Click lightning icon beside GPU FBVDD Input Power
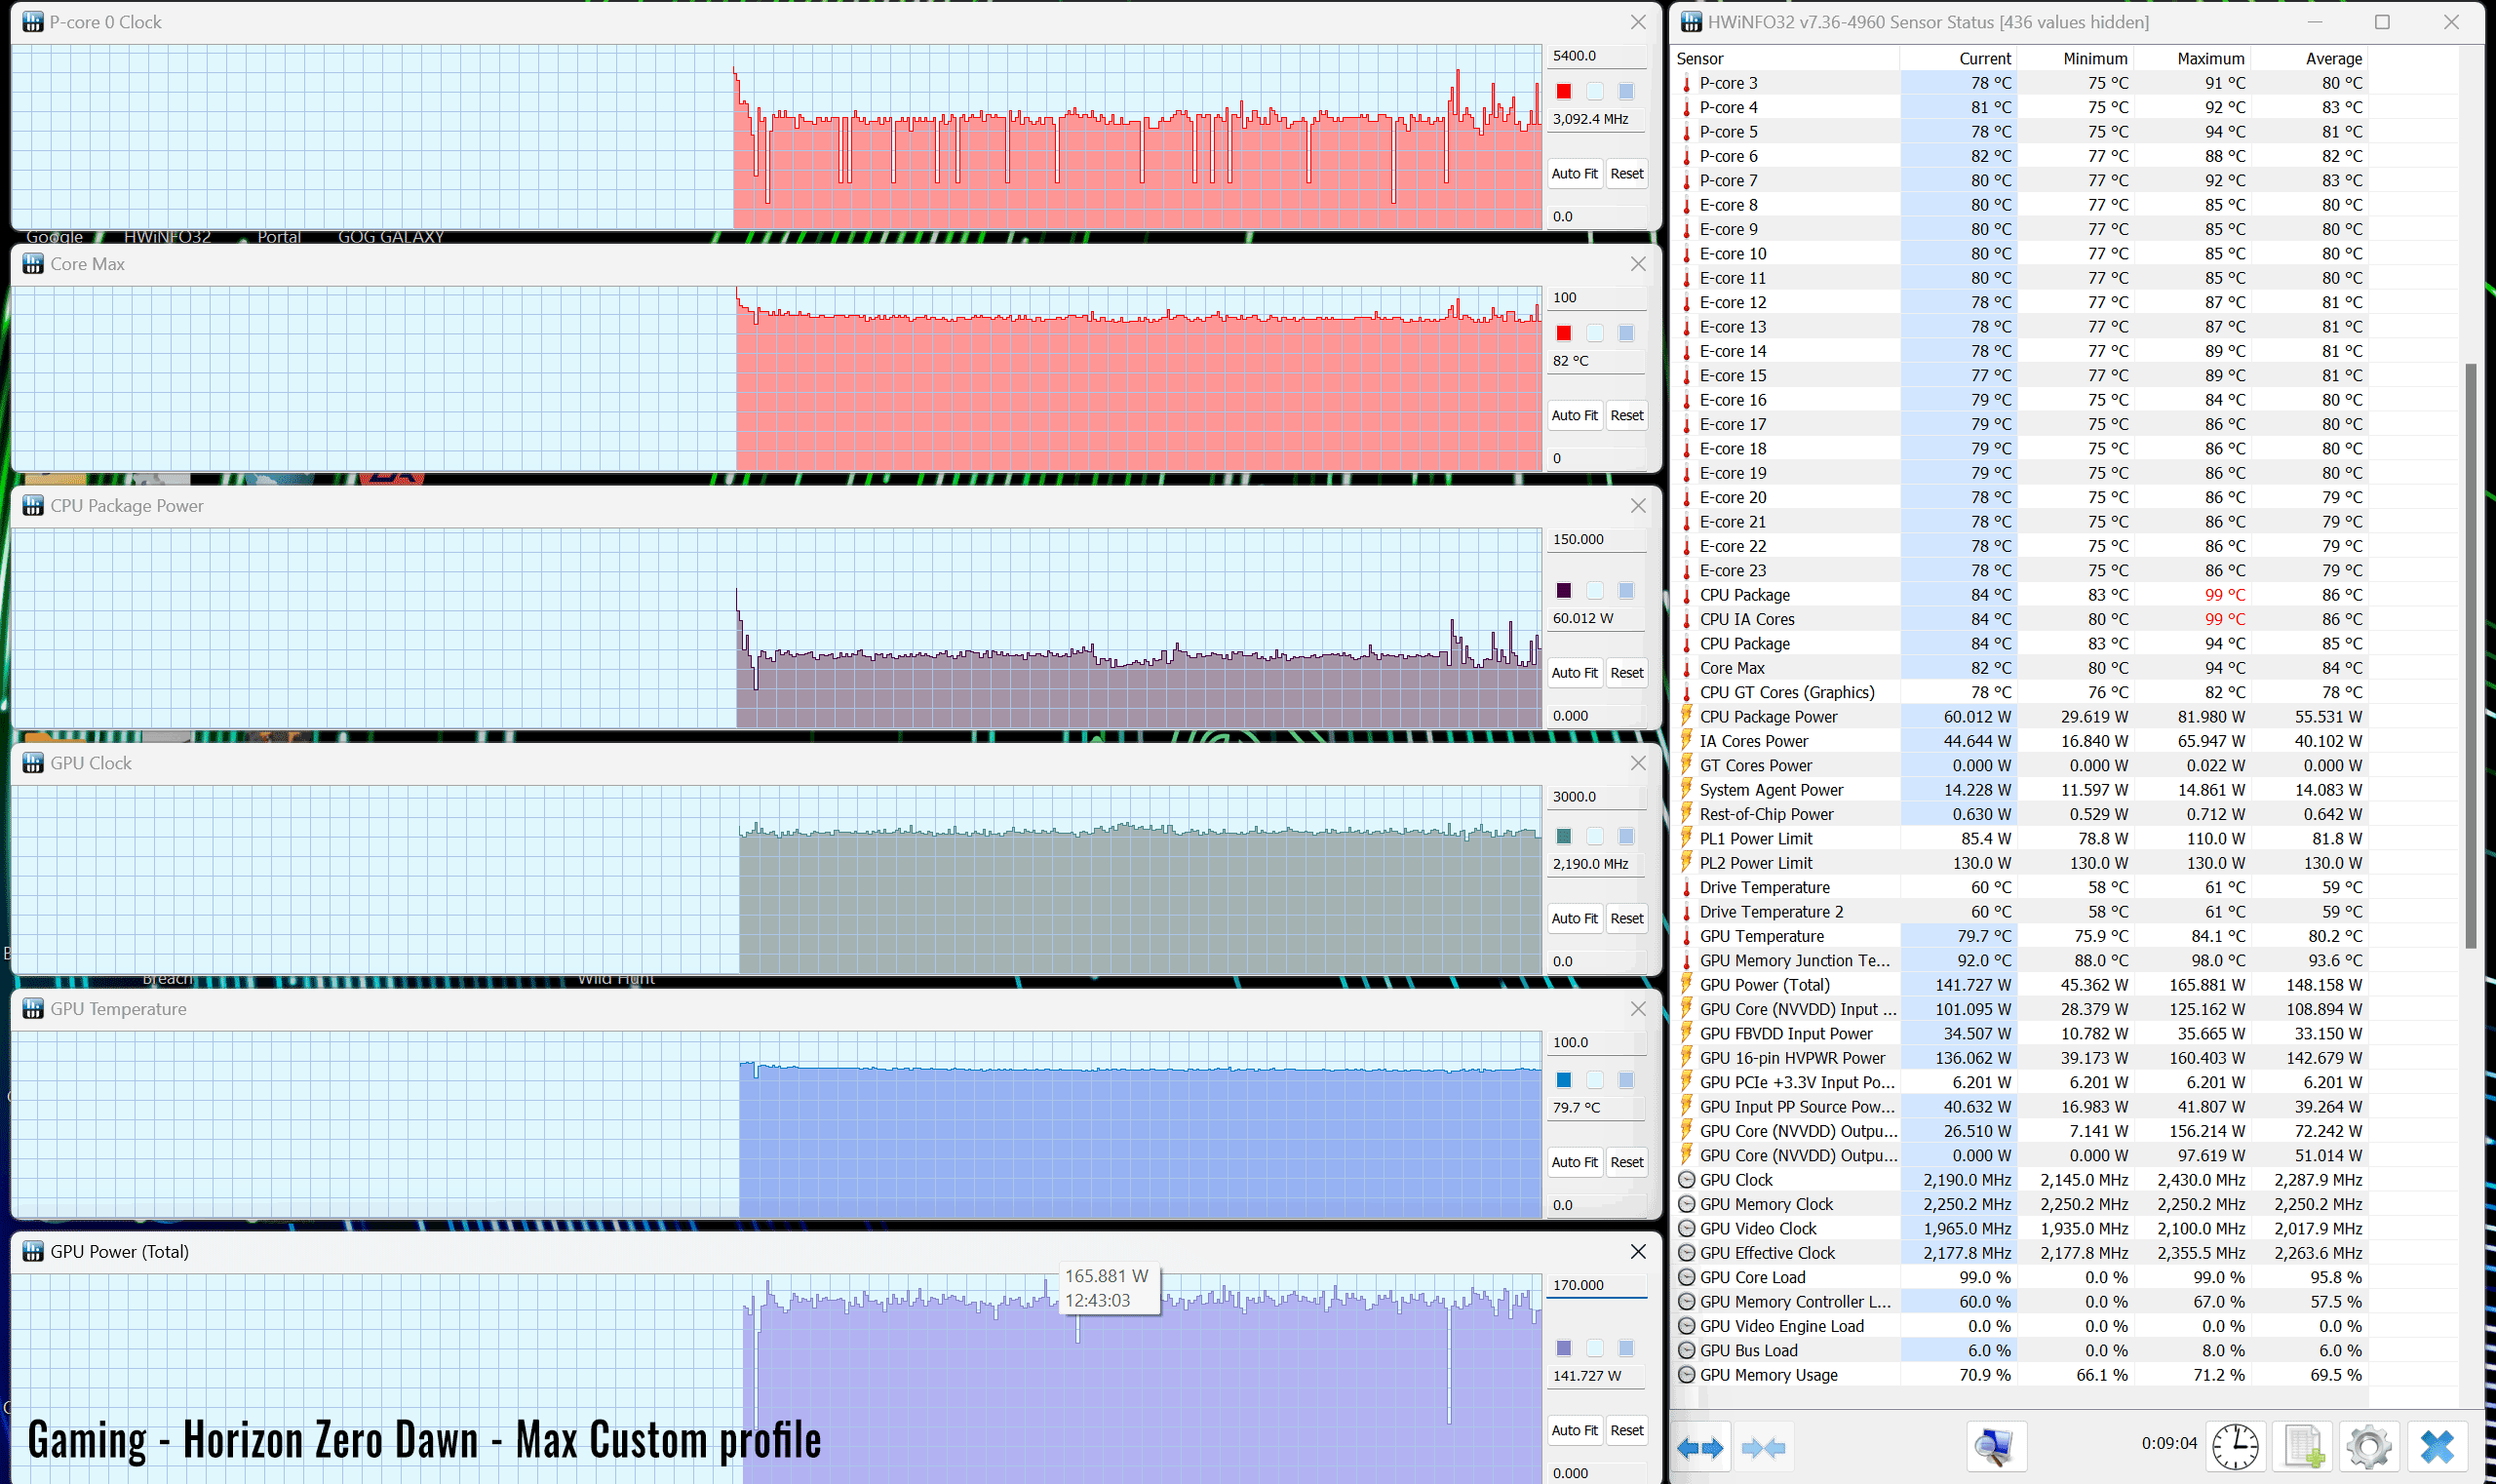This screenshot has height=1484, width=2496. pos(1686,1033)
